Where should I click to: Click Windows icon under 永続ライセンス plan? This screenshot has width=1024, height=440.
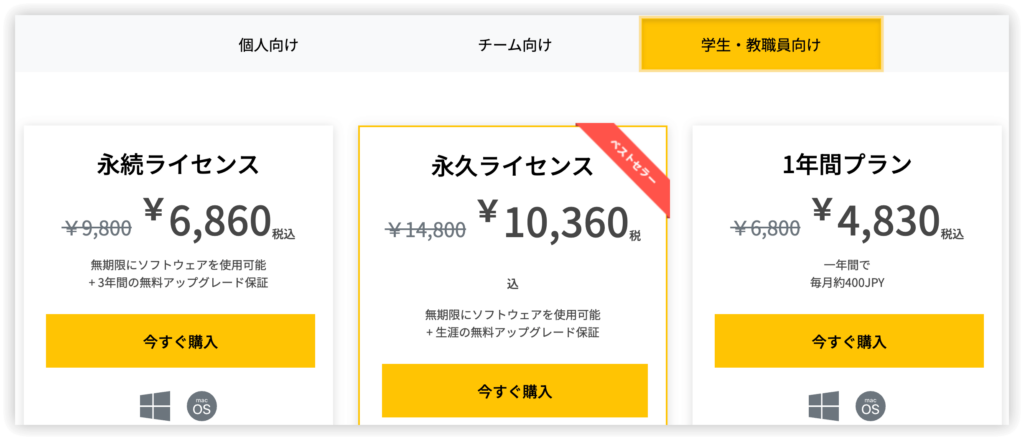pos(155,406)
